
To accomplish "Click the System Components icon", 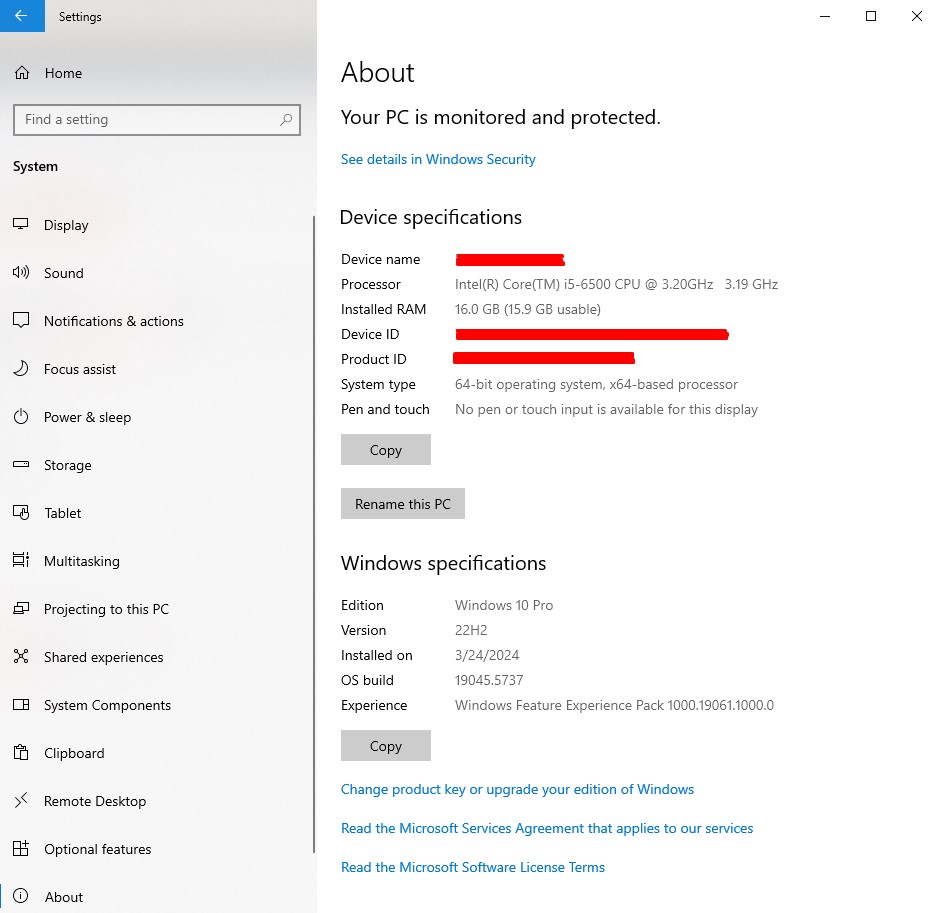I will coord(21,704).
